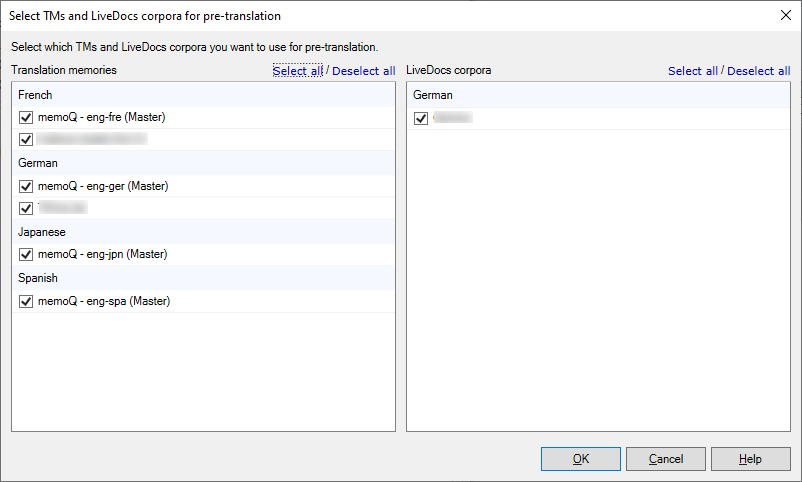
Task: Uncheck the memoQ - eng-spa (Master) checkbox
Action: click(26, 301)
